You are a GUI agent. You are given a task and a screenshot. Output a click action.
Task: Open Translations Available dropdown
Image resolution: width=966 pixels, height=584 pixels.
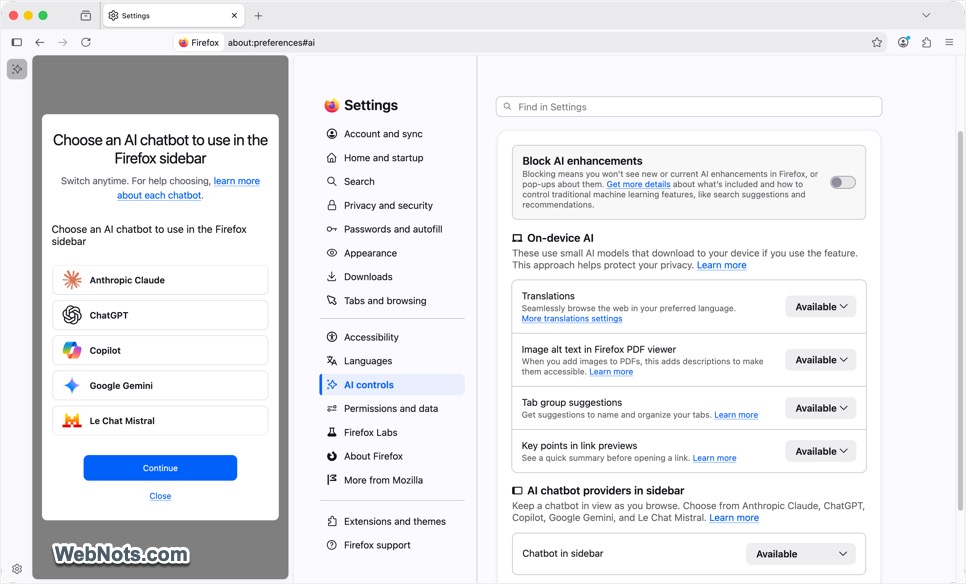tap(821, 307)
